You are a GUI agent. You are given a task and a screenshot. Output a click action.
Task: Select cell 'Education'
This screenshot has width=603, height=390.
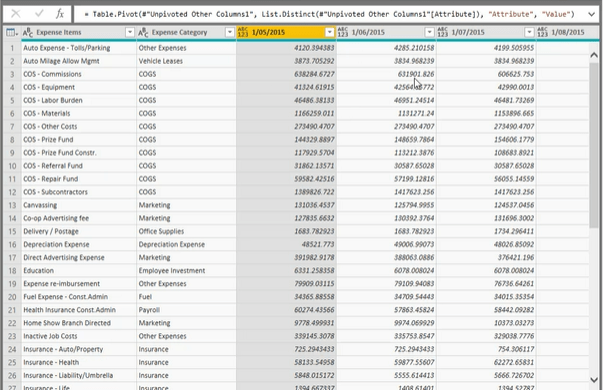pos(79,271)
